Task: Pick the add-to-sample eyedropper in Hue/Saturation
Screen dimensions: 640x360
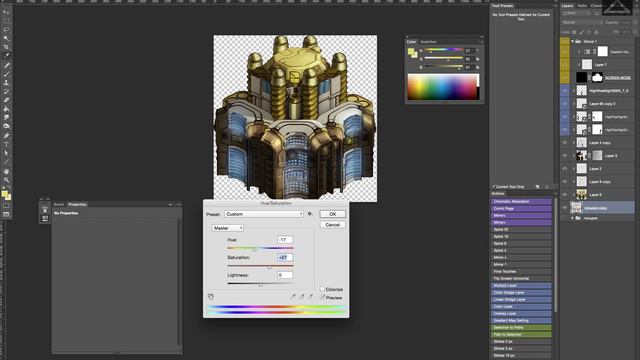Action: point(302,296)
